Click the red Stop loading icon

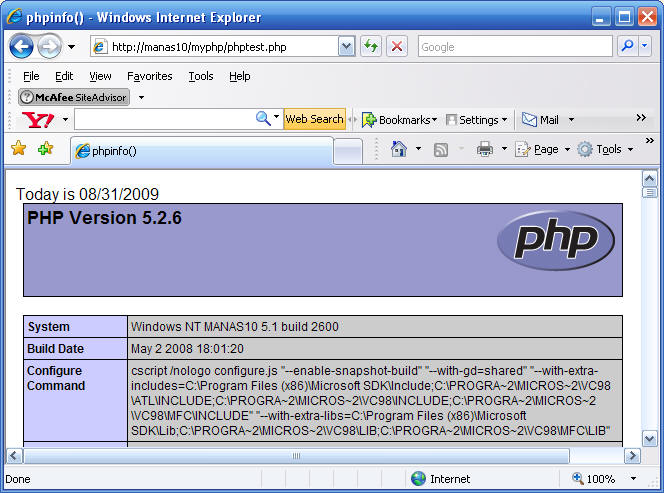point(397,46)
